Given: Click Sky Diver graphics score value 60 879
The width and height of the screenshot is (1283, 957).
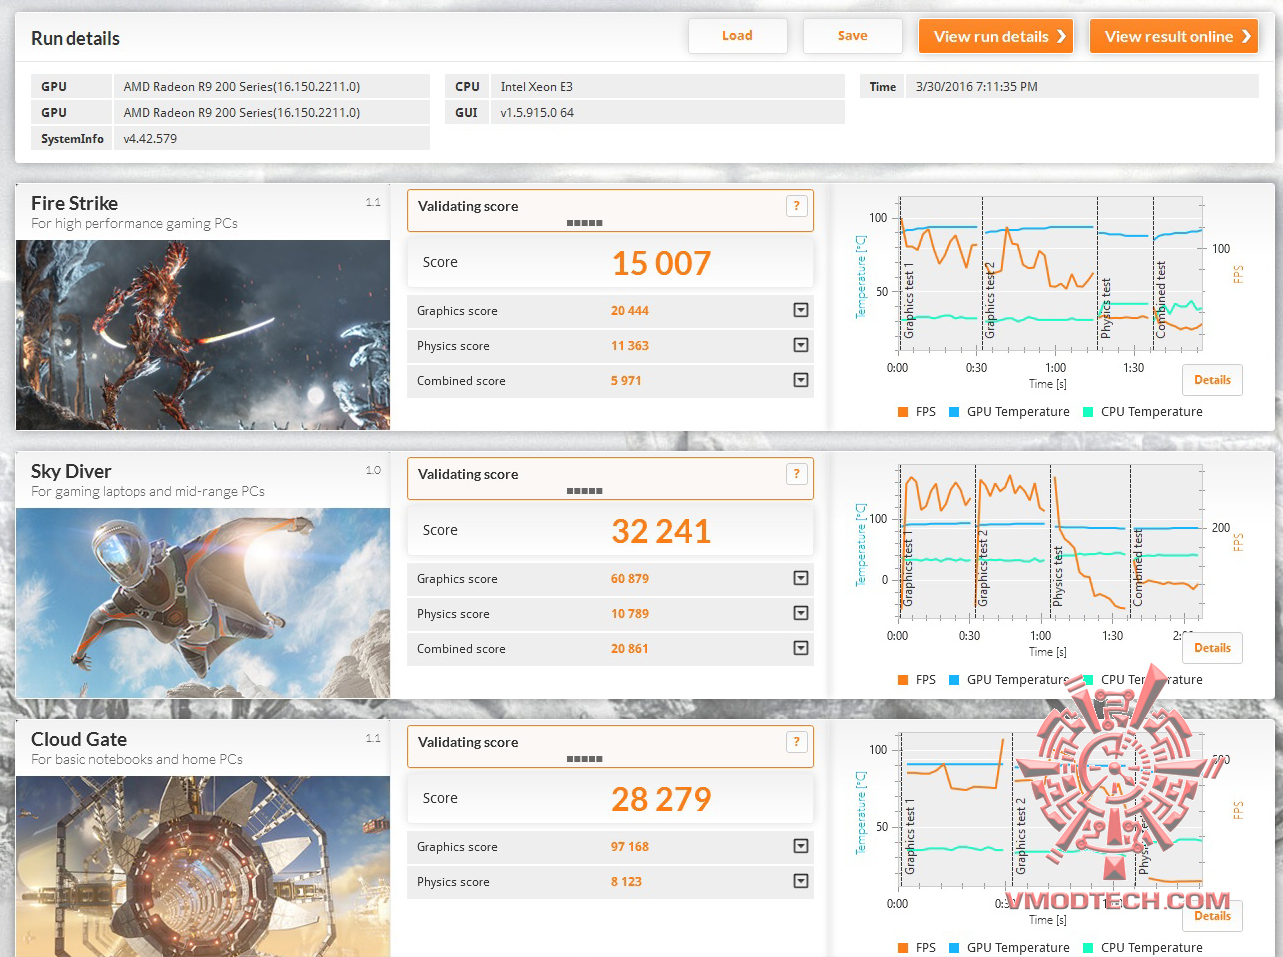Looking at the screenshot, I should point(630,579).
